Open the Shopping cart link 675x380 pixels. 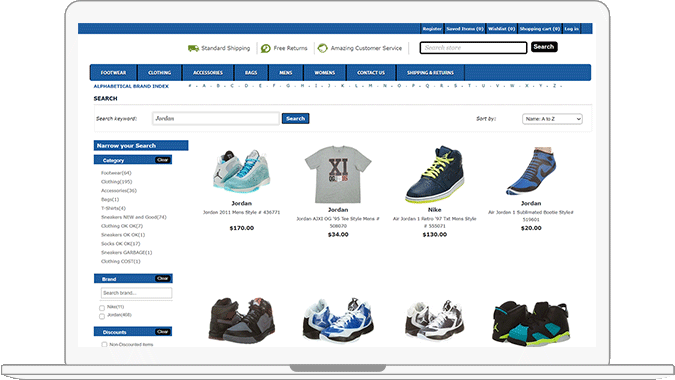point(539,29)
